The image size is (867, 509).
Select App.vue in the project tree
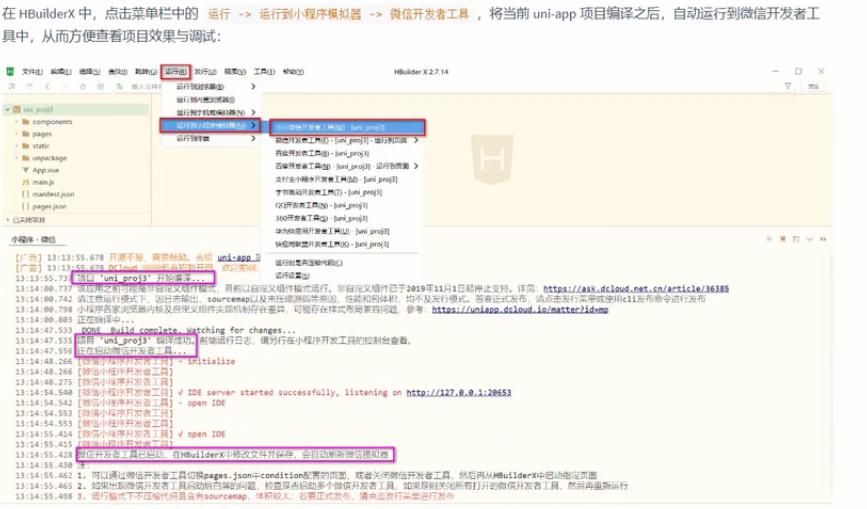(x=45, y=170)
